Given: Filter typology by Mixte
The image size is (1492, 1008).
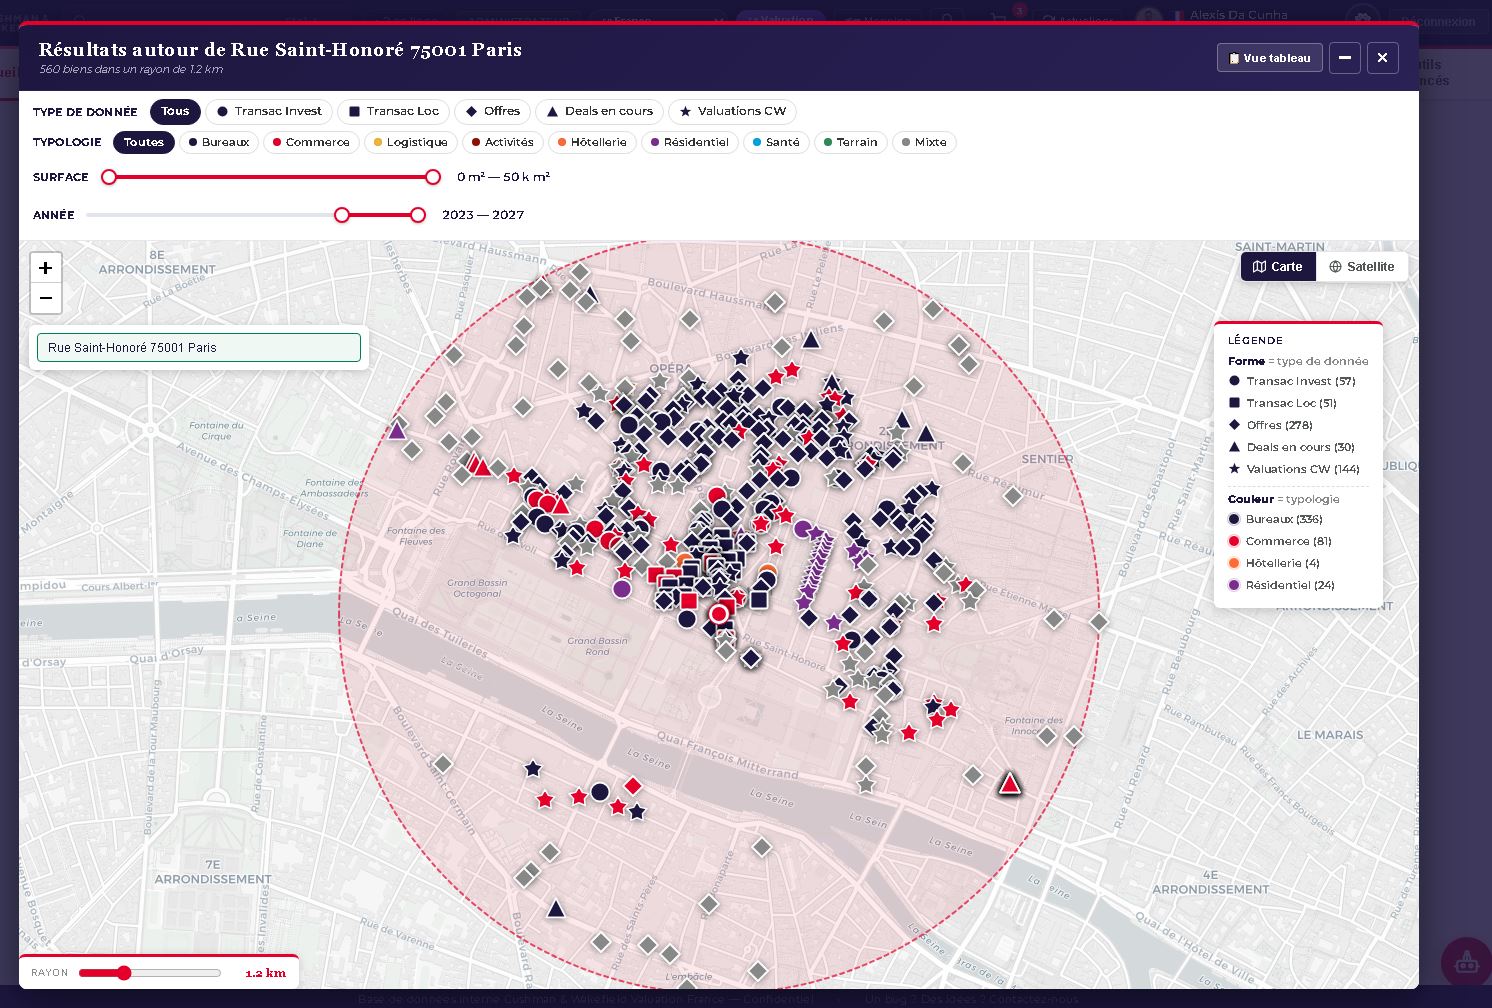Looking at the screenshot, I should click(x=924, y=142).
